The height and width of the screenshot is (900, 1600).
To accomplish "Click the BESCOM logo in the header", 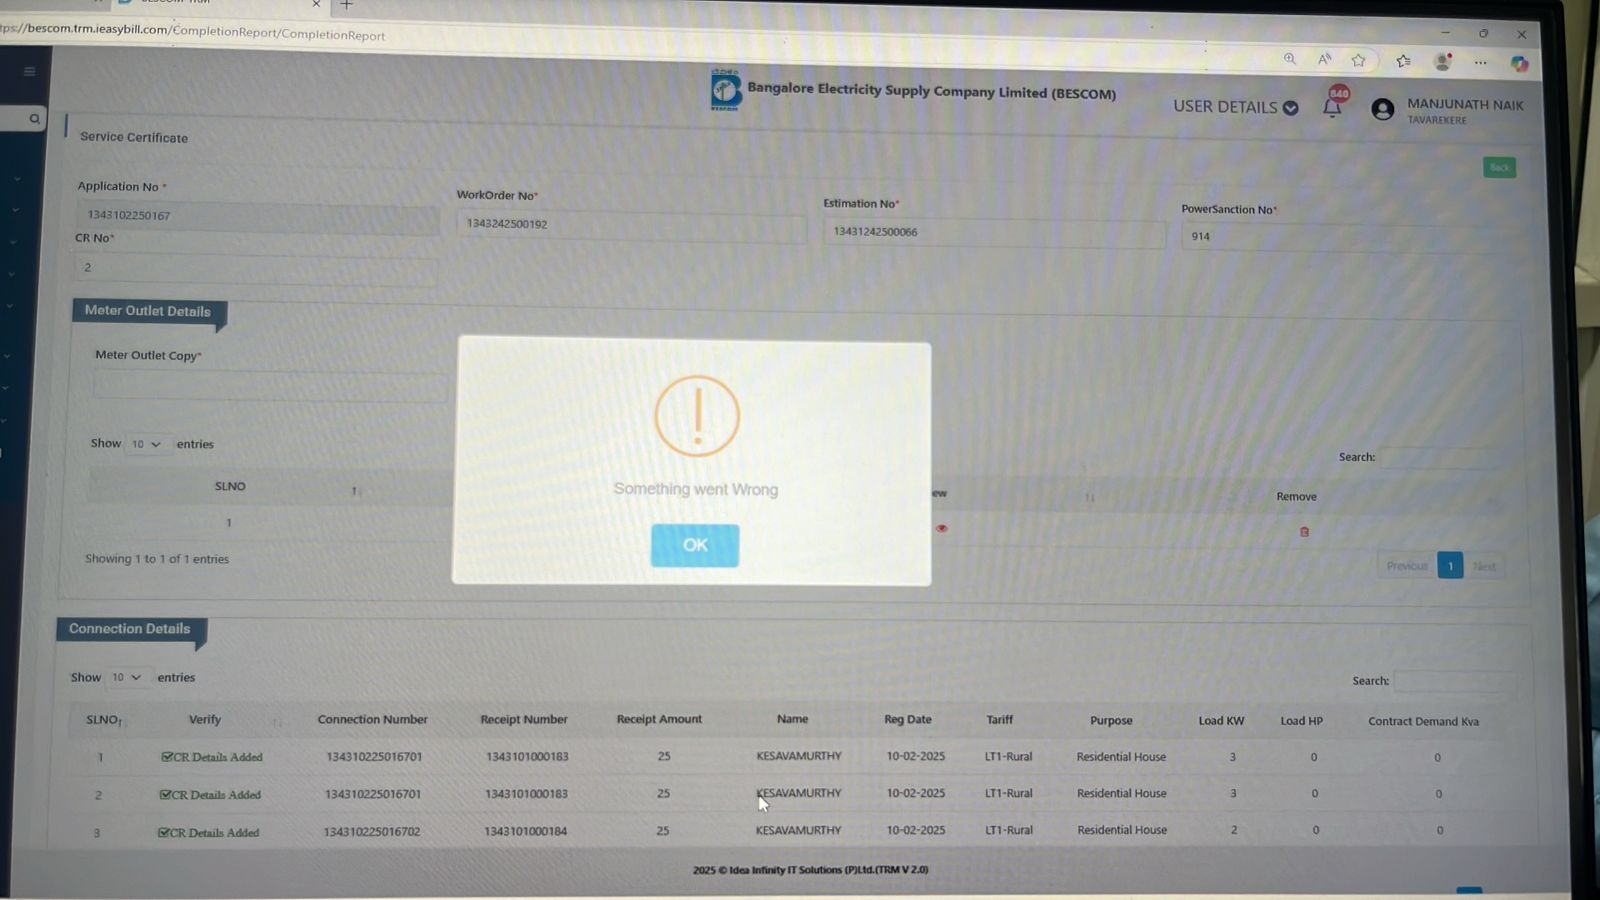I will (725, 90).
